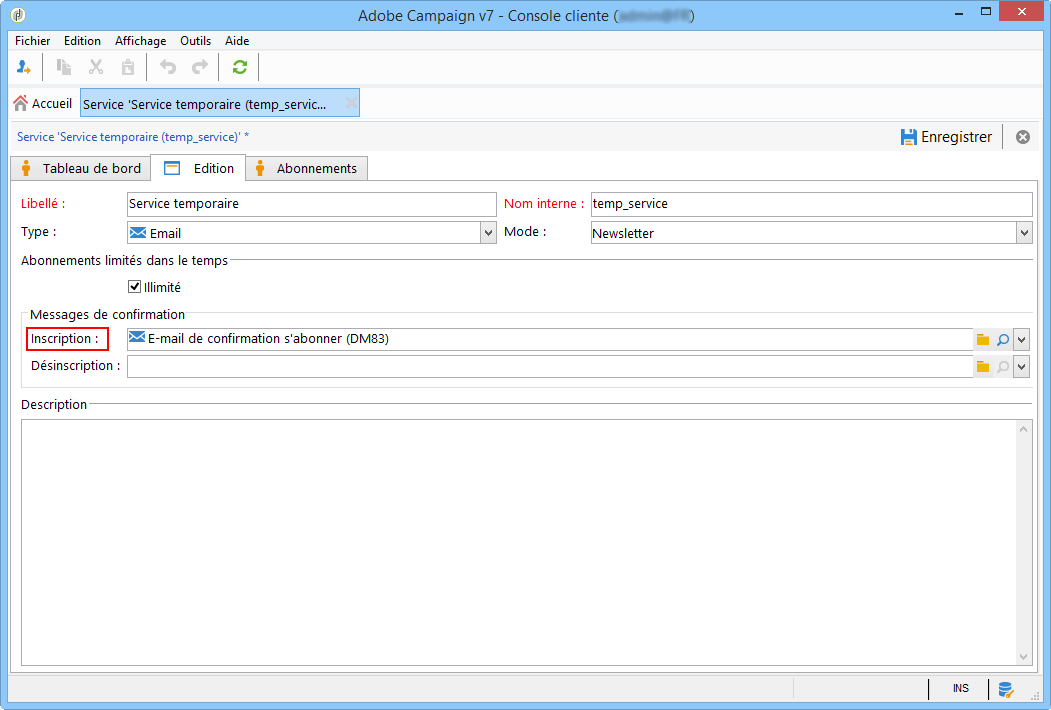This screenshot has width=1051, height=710.
Task: Maximize the Adobe Campaign window
Action: (x=986, y=11)
